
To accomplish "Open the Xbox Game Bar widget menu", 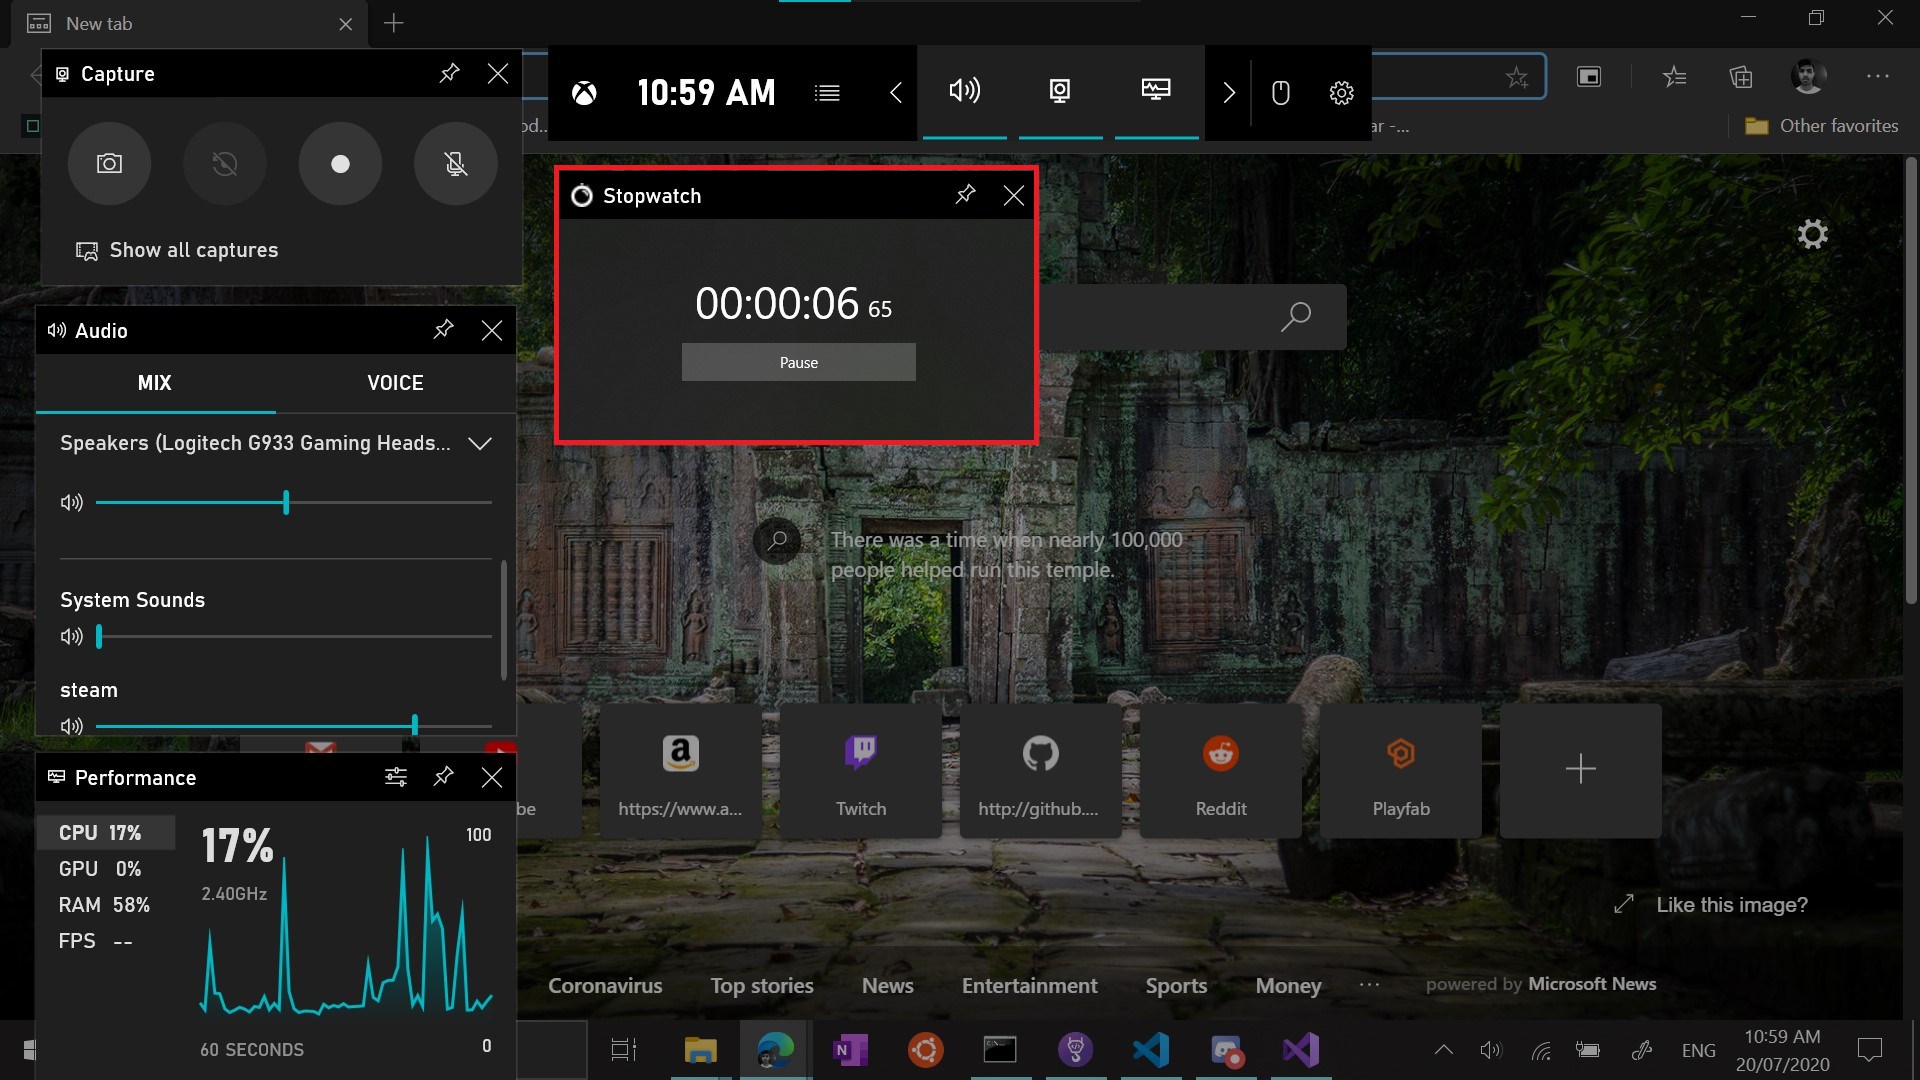I will point(827,93).
